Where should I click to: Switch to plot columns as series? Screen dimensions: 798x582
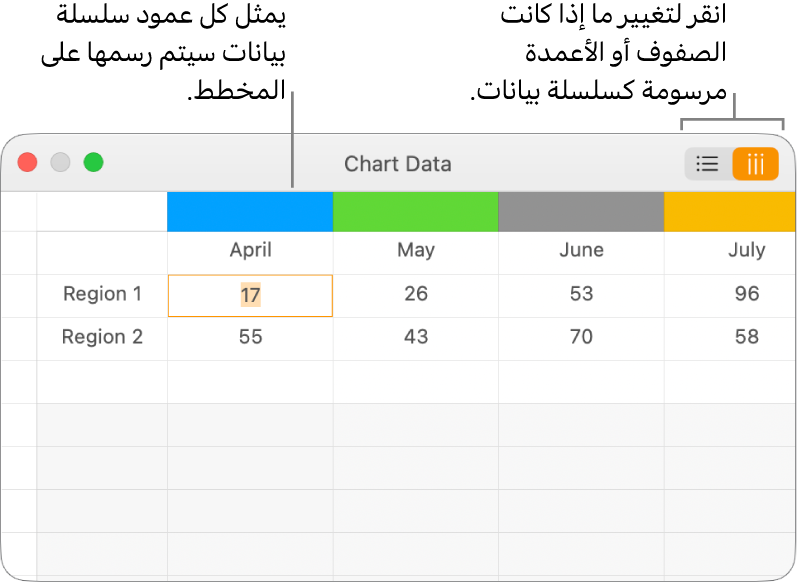pos(755,164)
